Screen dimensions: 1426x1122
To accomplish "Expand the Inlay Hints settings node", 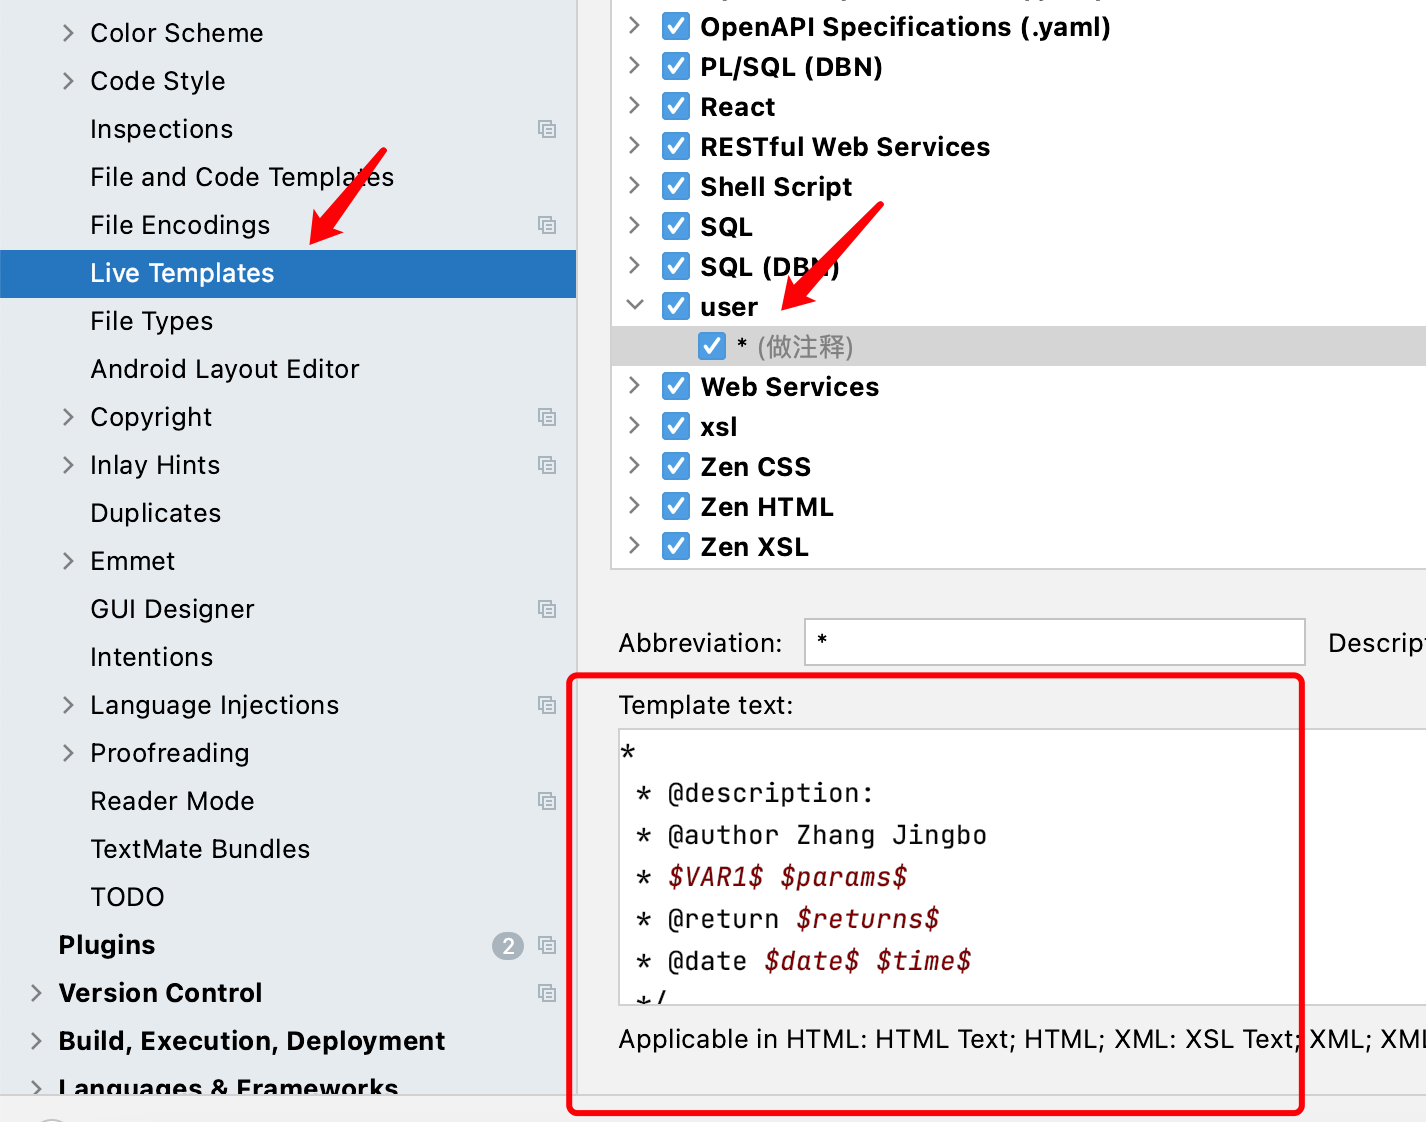I will point(68,465).
